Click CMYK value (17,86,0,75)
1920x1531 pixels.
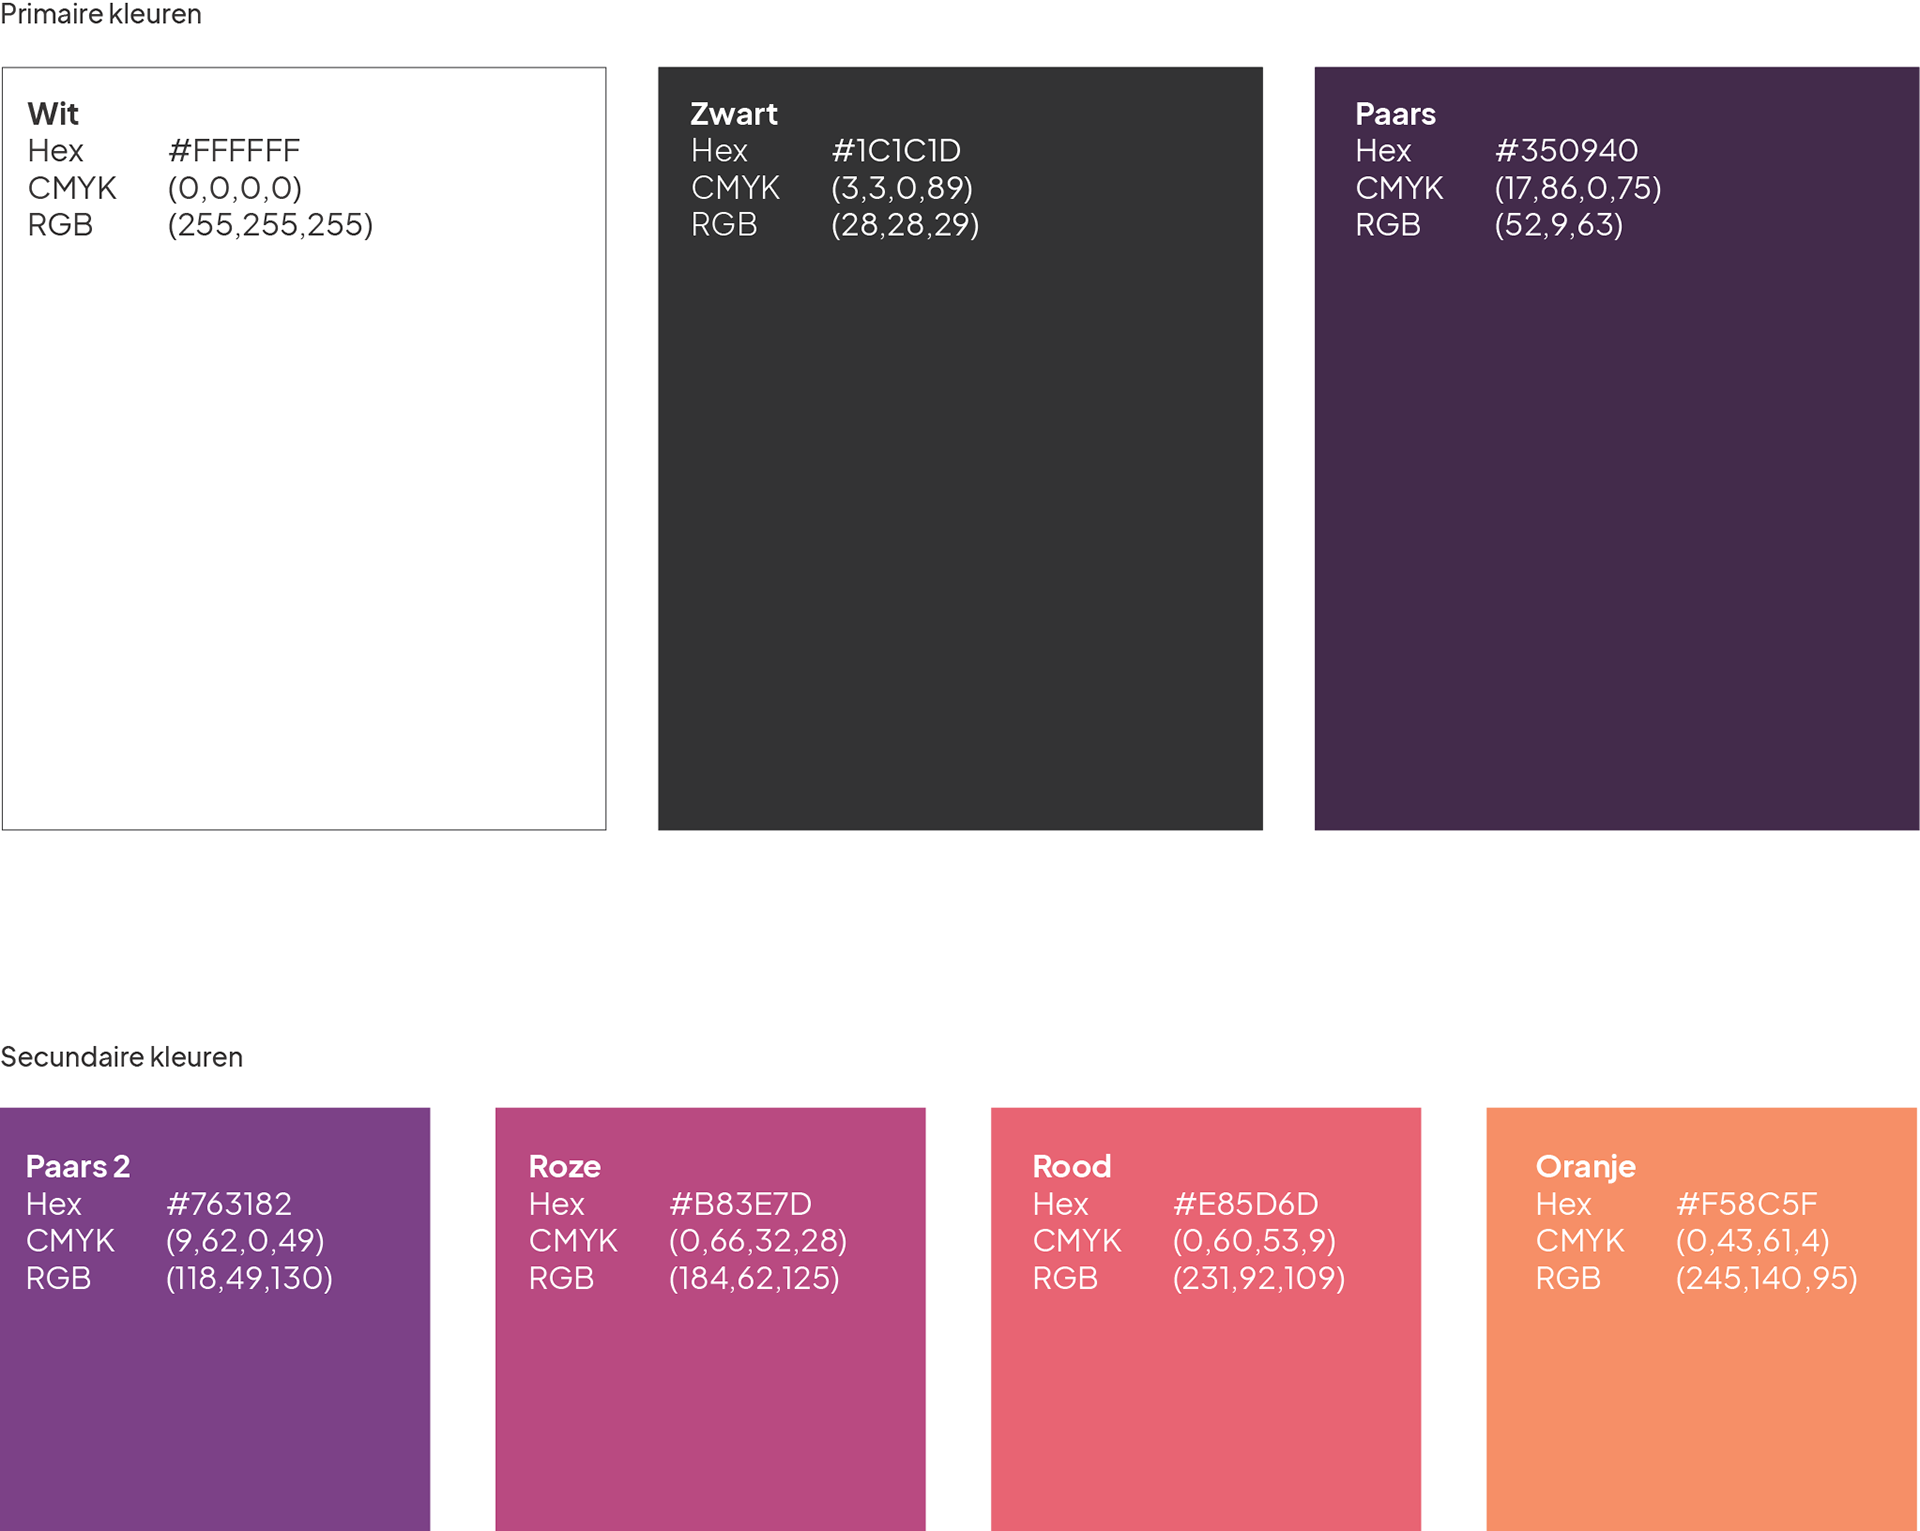coord(1577,188)
